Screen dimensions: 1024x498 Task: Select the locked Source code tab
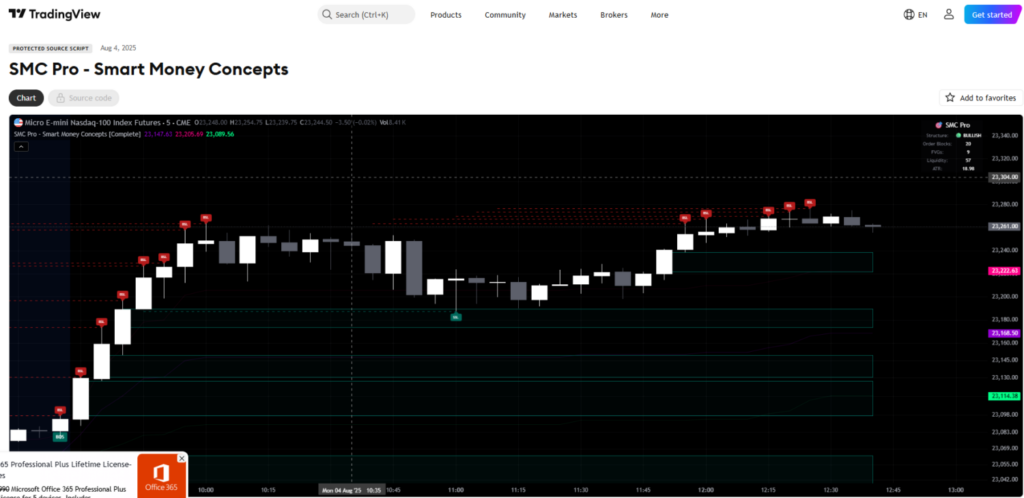84,98
